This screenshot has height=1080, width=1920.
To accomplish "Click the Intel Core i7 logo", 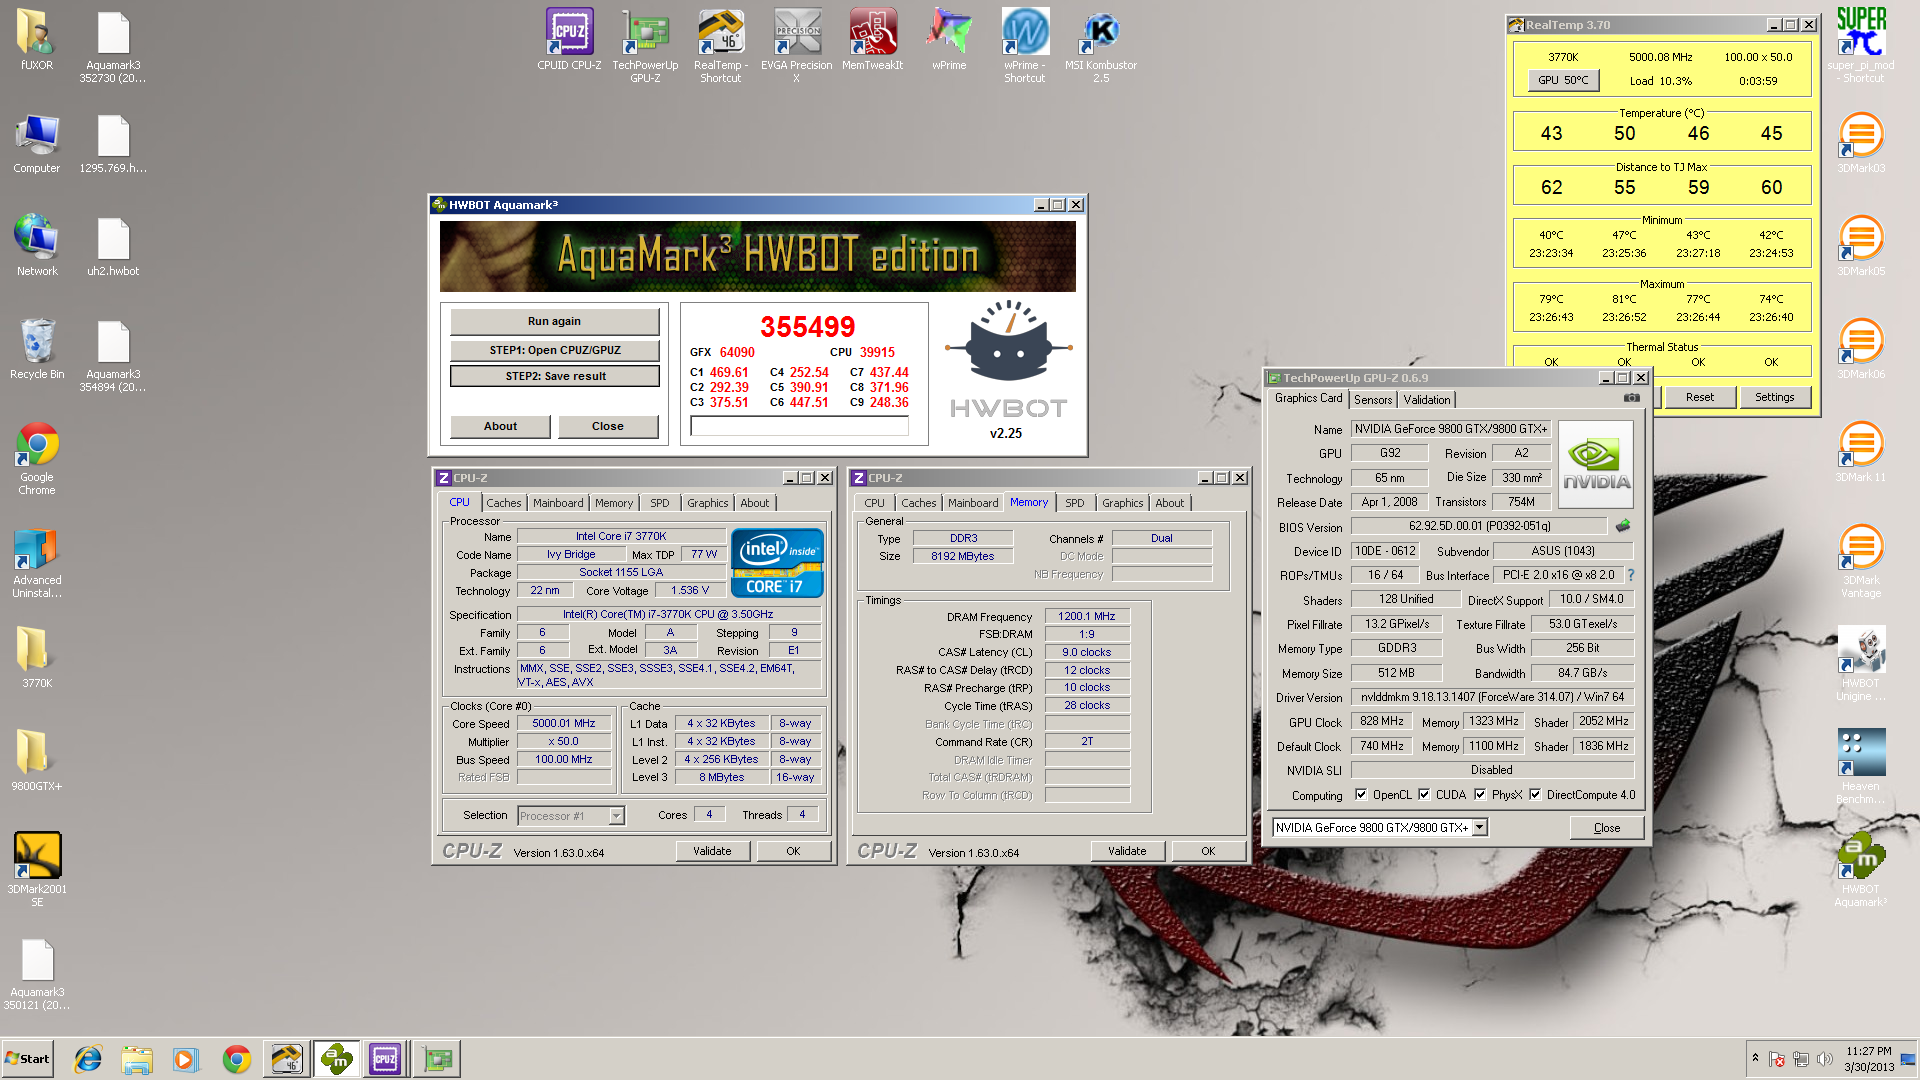I will click(x=777, y=562).
